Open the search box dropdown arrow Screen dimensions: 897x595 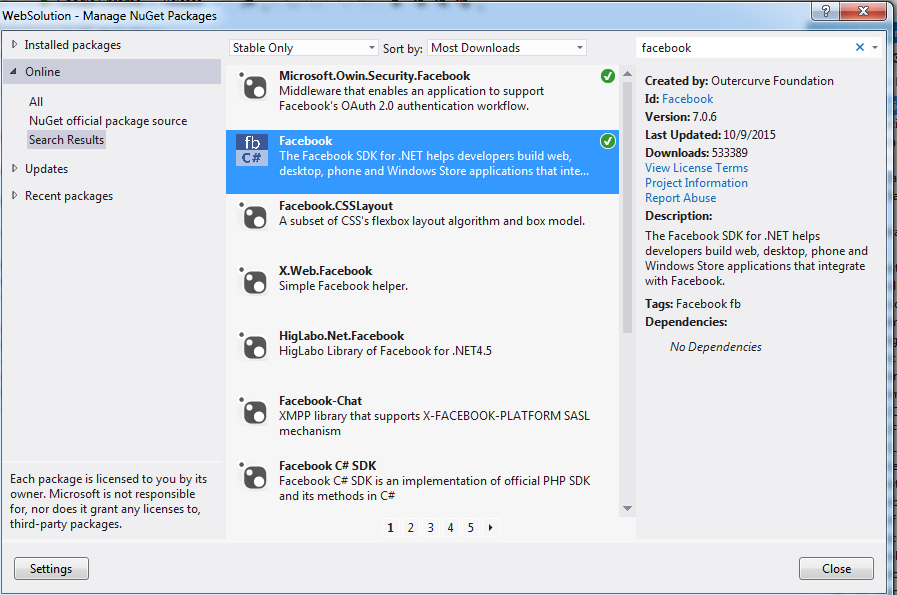pos(875,48)
